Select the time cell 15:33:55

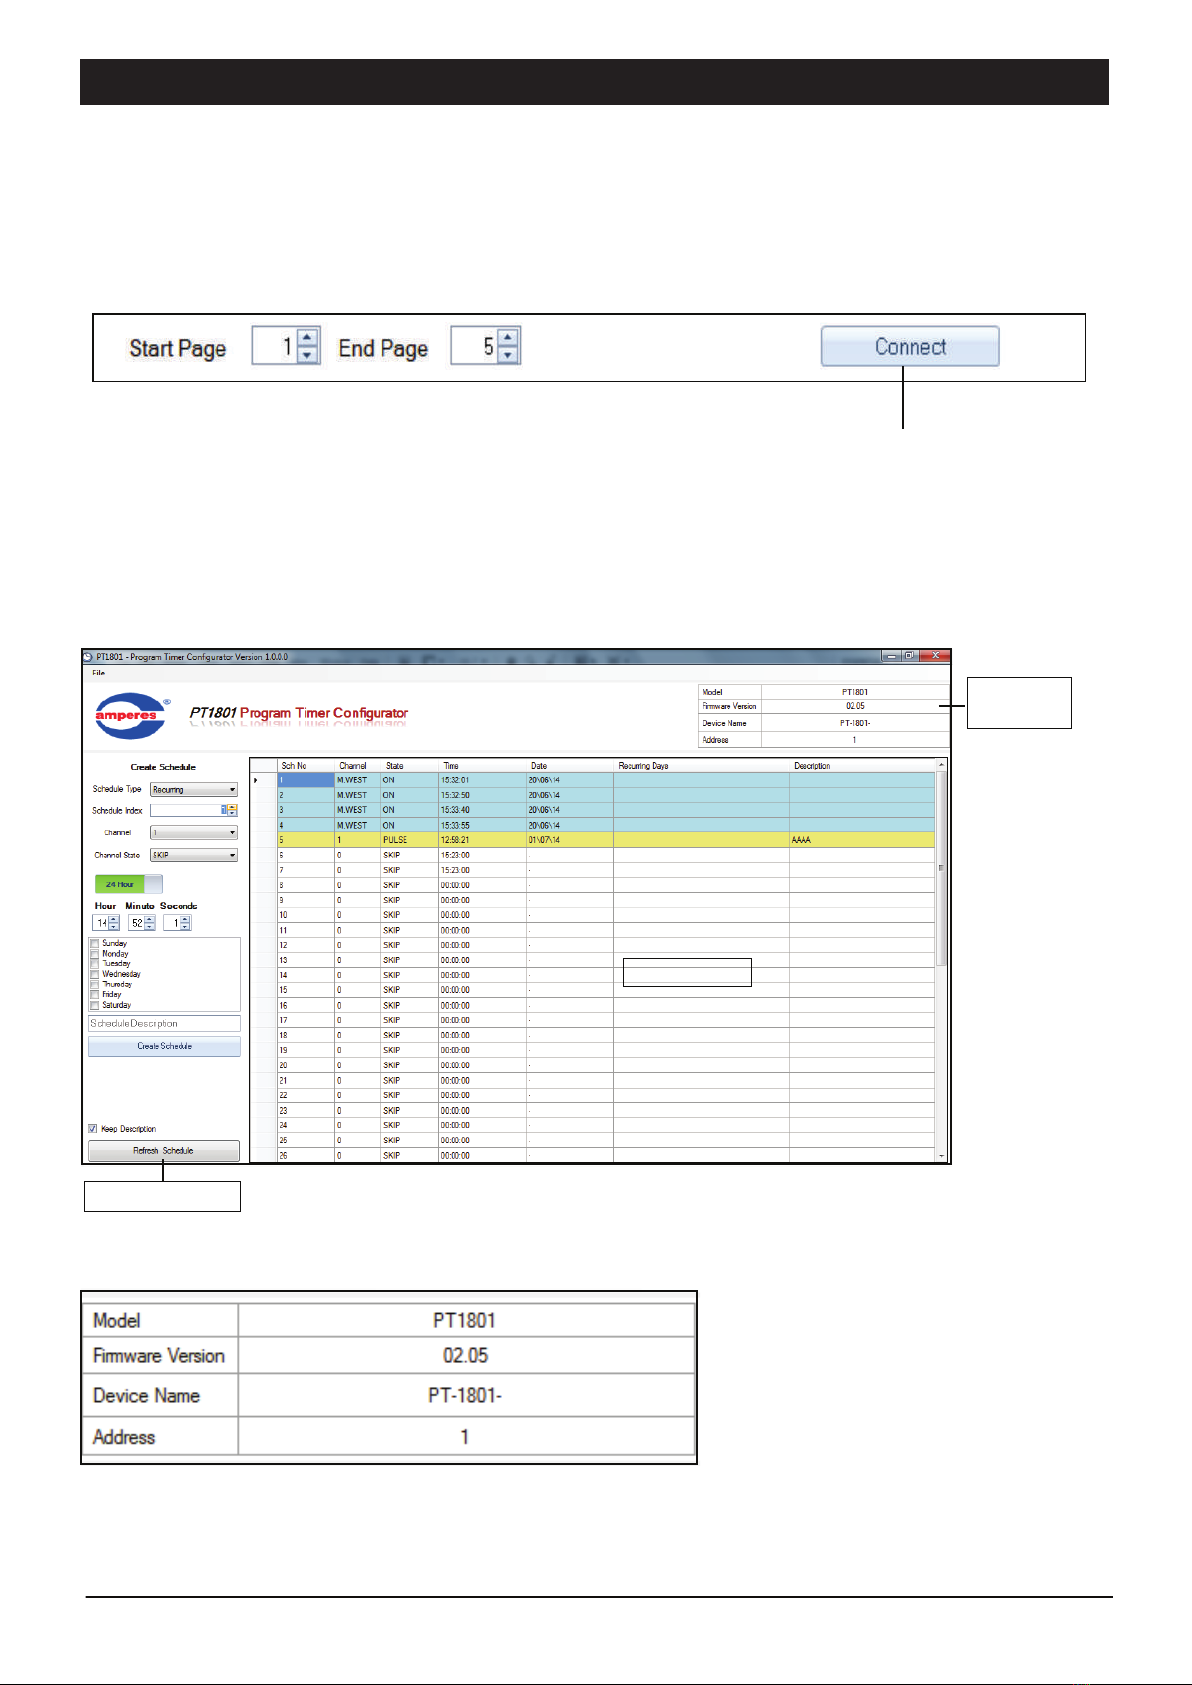click(482, 825)
